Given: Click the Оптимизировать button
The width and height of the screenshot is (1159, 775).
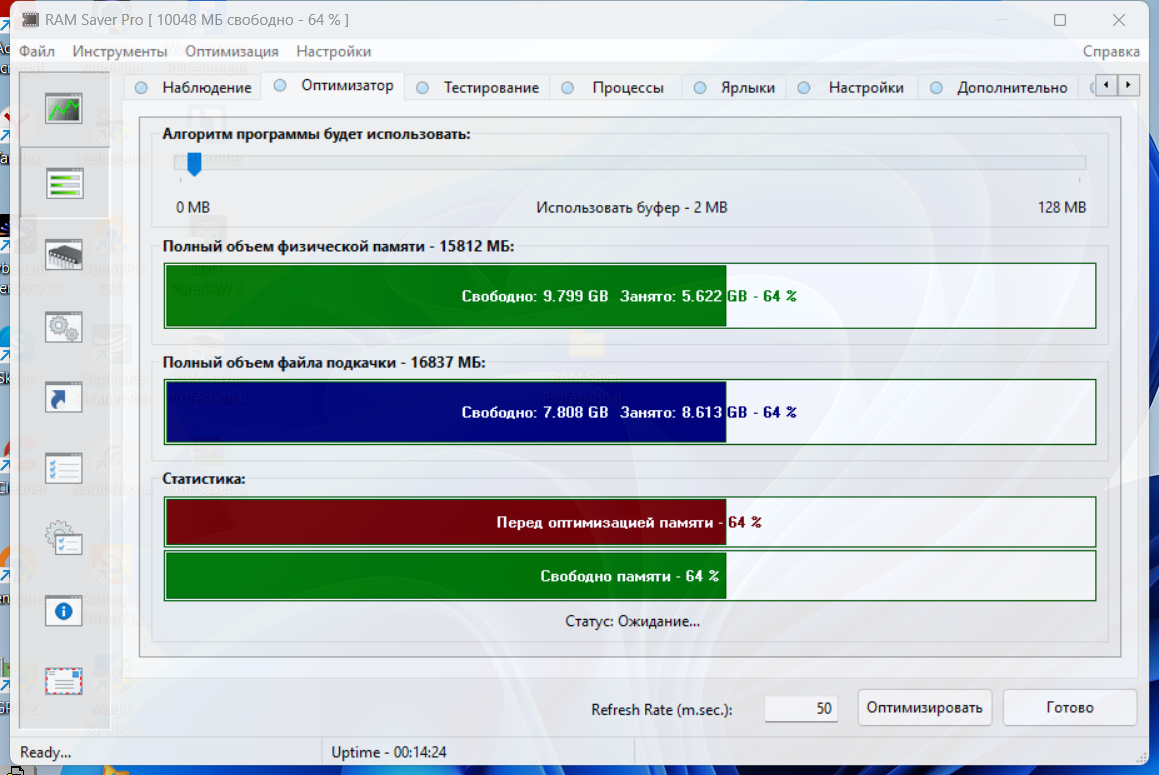Looking at the screenshot, I should pyautogui.click(x=924, y=708).
